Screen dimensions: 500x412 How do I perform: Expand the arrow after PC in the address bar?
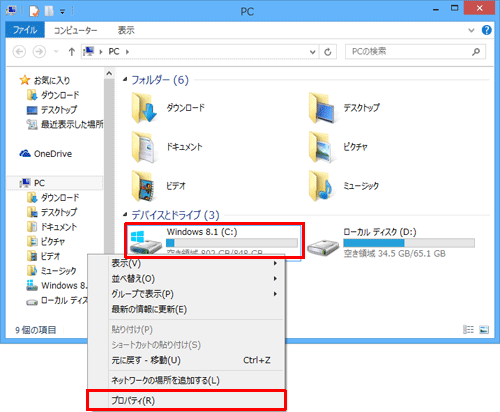click(x=127, y=52)
